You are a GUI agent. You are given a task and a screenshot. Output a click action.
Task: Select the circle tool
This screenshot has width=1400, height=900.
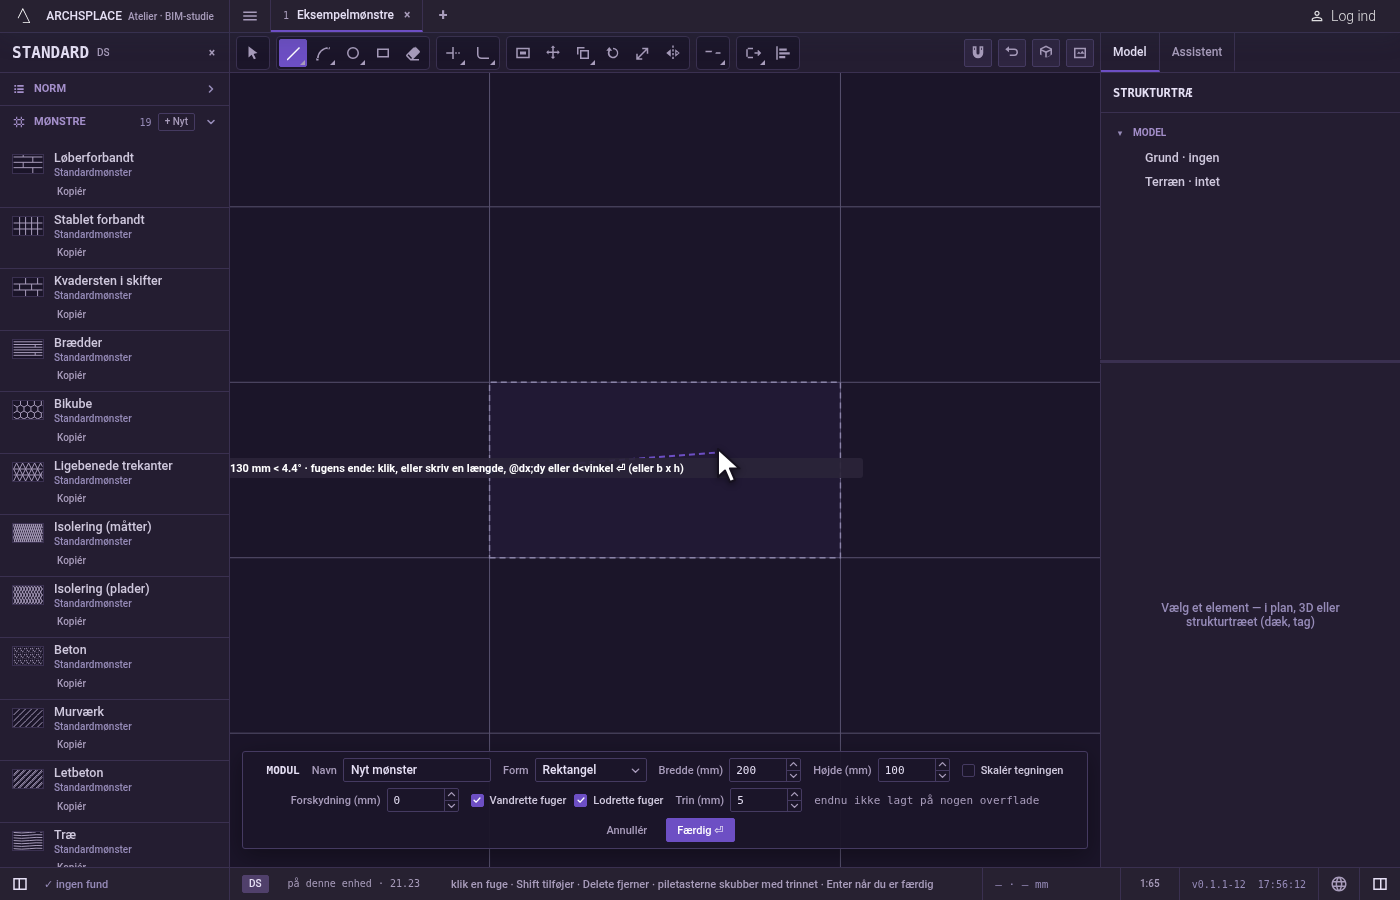(x=353, y=53)
